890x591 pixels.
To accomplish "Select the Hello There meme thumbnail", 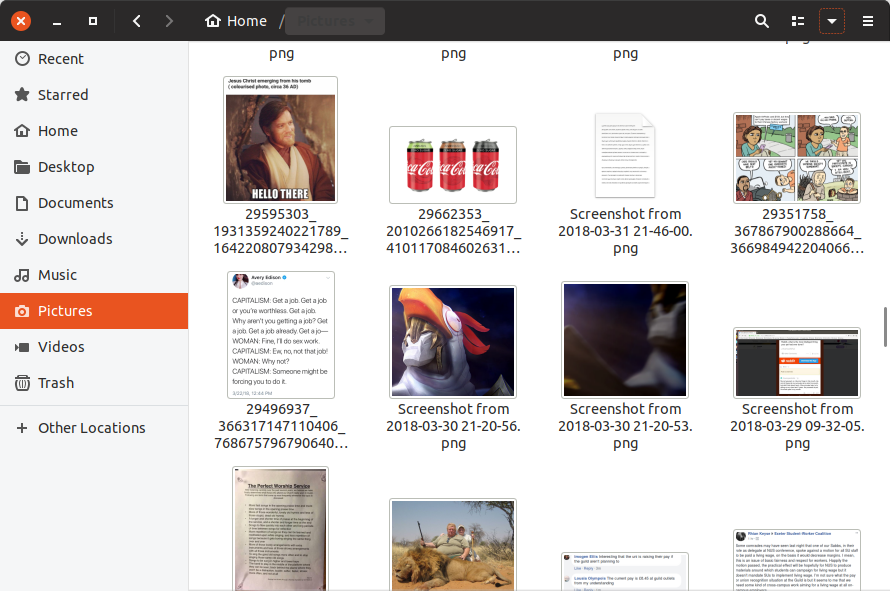I will click(x=280, y=140).
